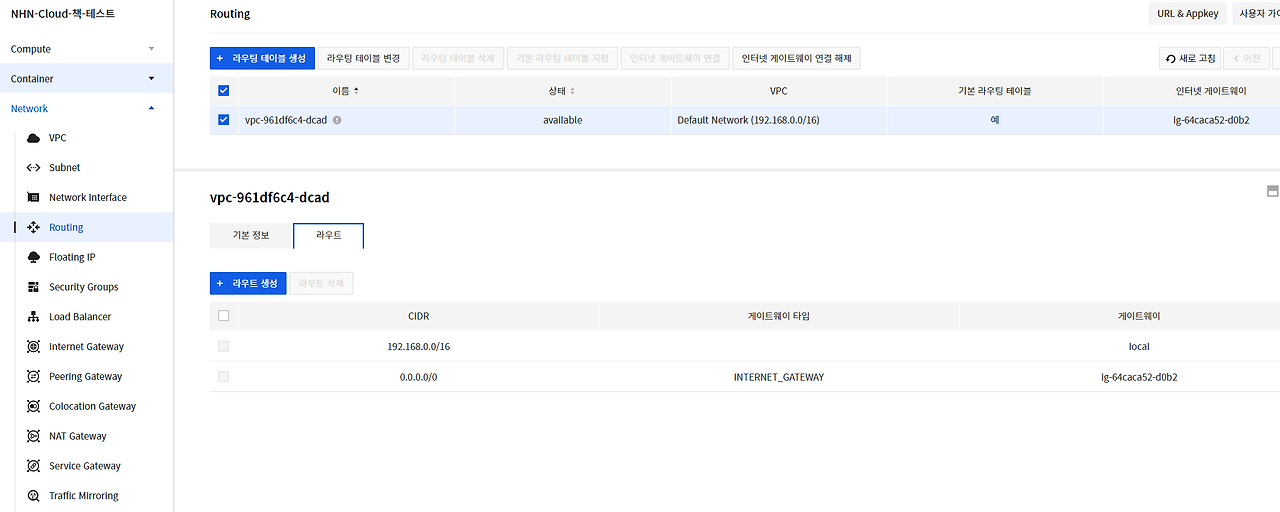
Task: Uncheck the vpc-961df6c4-dcad row checkbox
Action: (x=223, y=120)
